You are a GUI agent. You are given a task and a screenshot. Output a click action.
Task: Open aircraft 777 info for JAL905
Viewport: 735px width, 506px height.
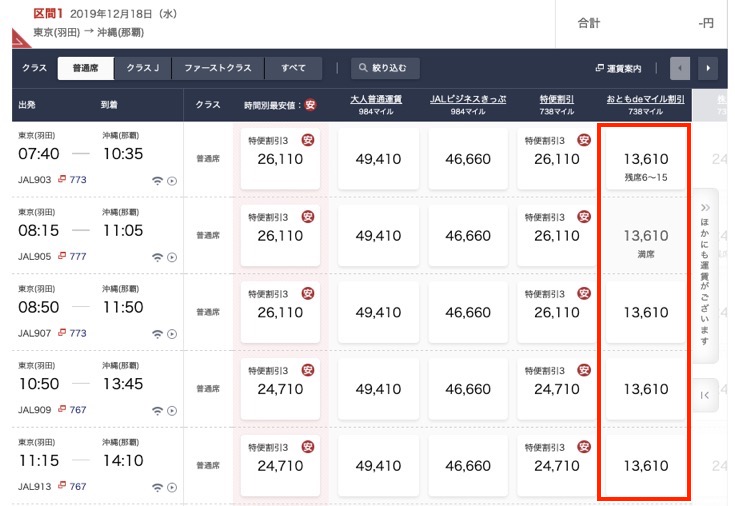[x=72, y=257]
